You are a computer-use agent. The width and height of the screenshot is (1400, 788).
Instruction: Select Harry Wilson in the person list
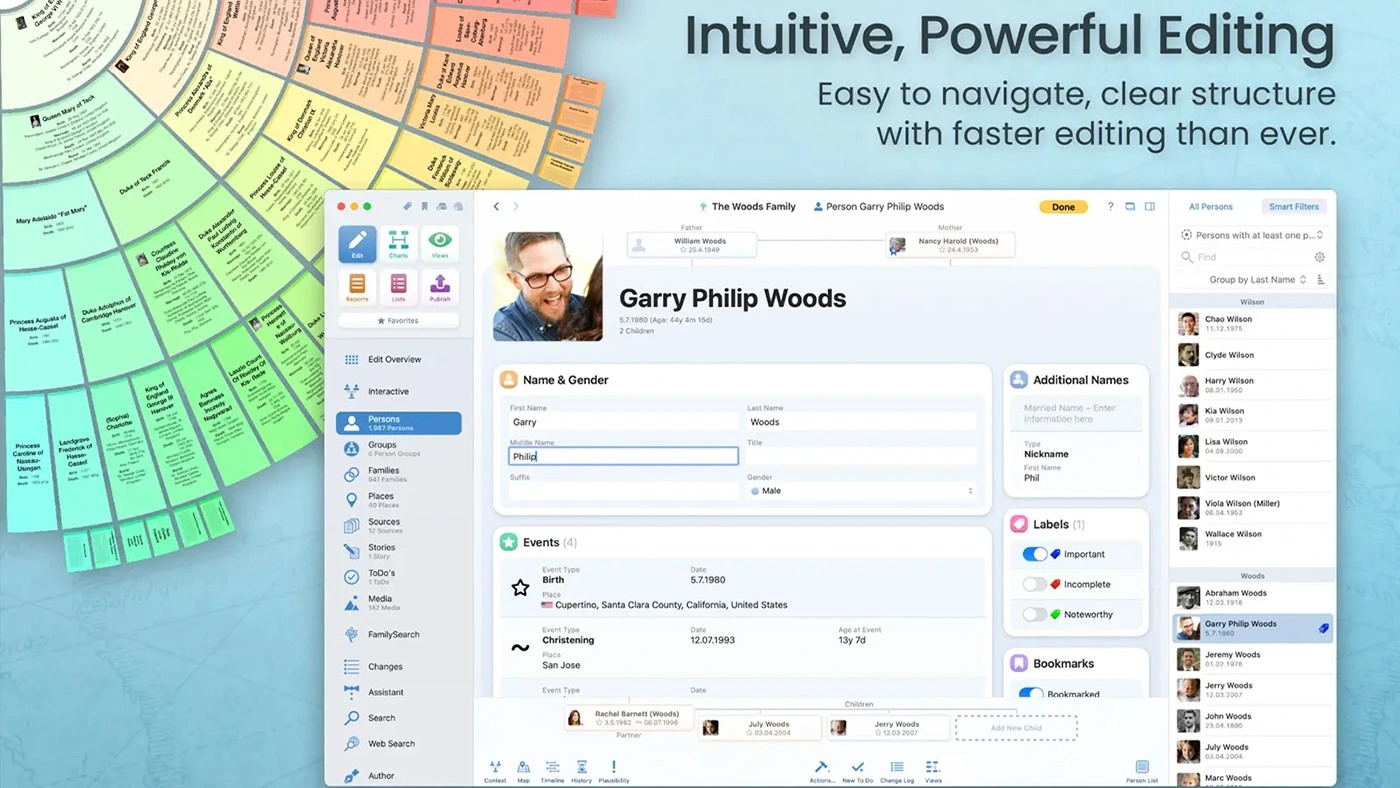pos(1229,385)
